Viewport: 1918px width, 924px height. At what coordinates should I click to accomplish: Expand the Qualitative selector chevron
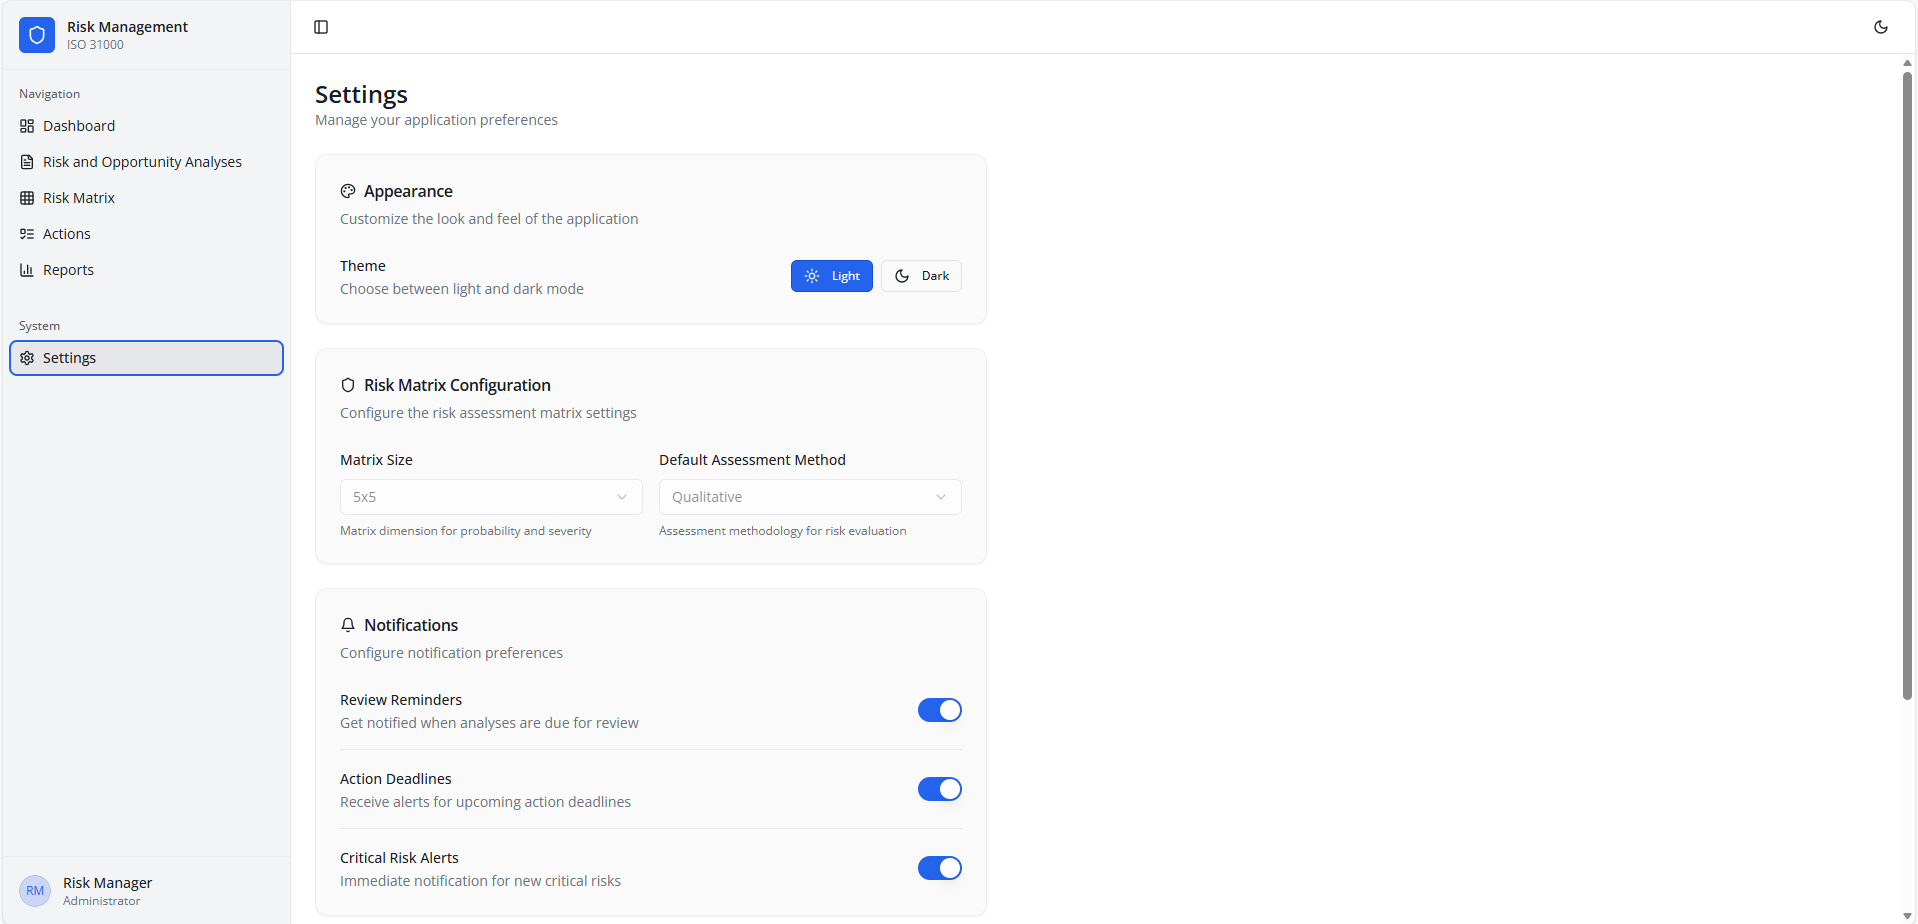(940, 497)
